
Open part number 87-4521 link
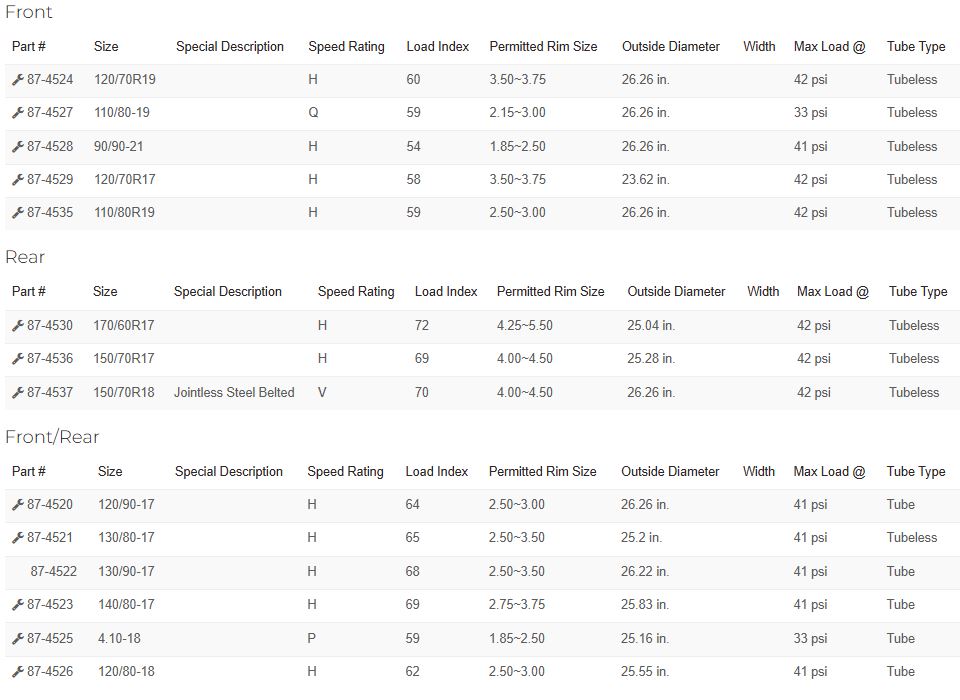click(x=50, y=537)
